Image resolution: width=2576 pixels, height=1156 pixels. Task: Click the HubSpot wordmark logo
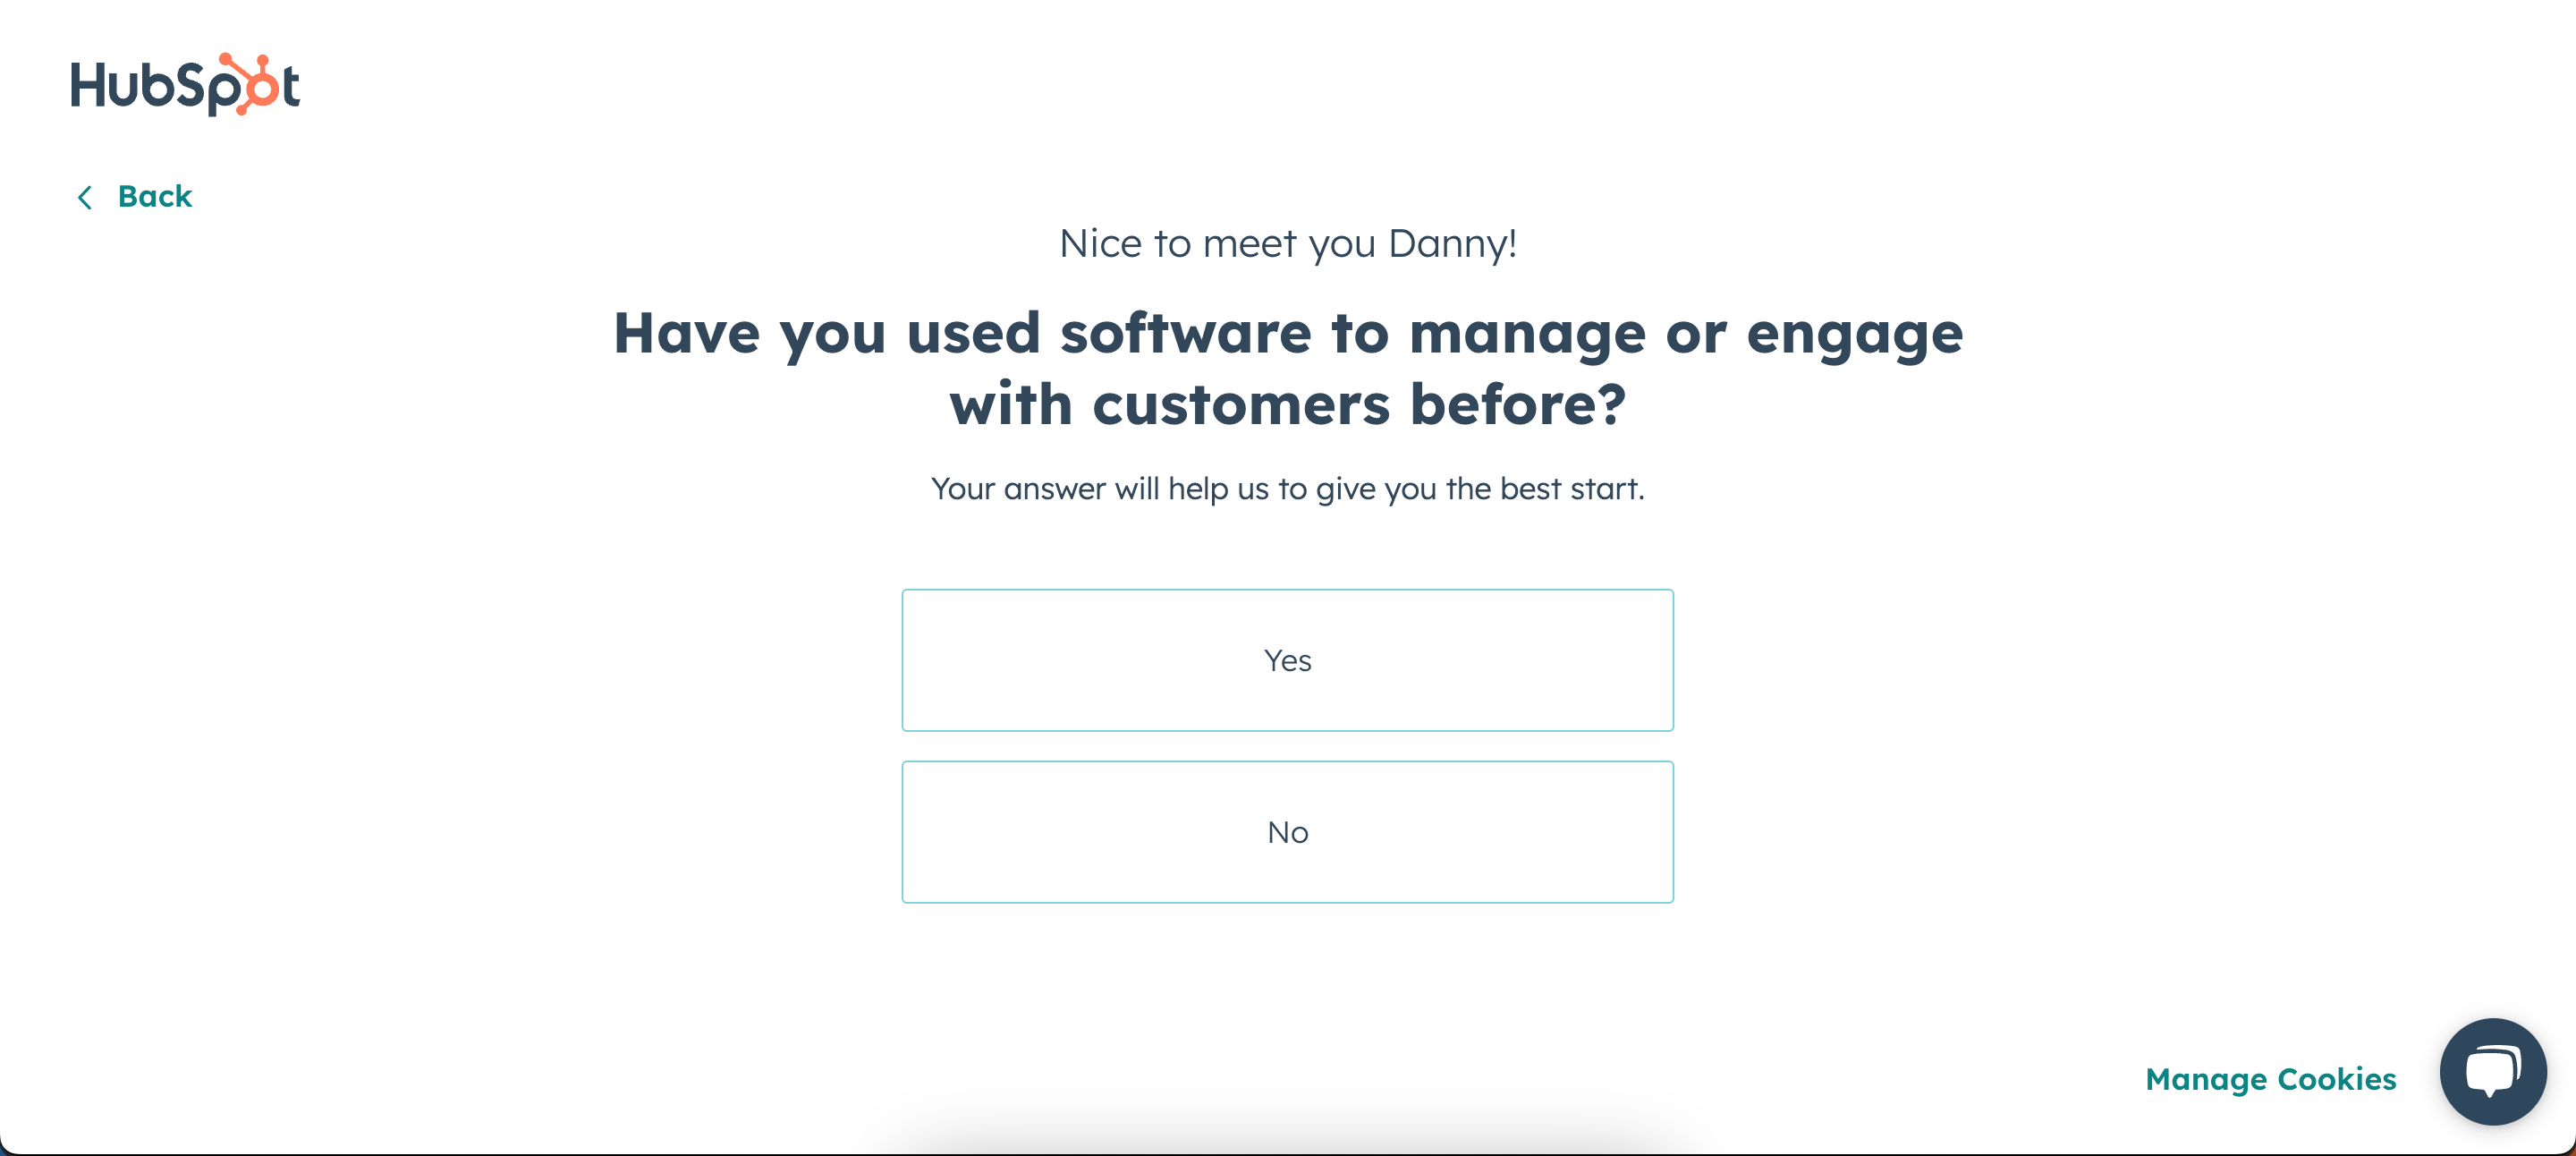click(185, 85)
